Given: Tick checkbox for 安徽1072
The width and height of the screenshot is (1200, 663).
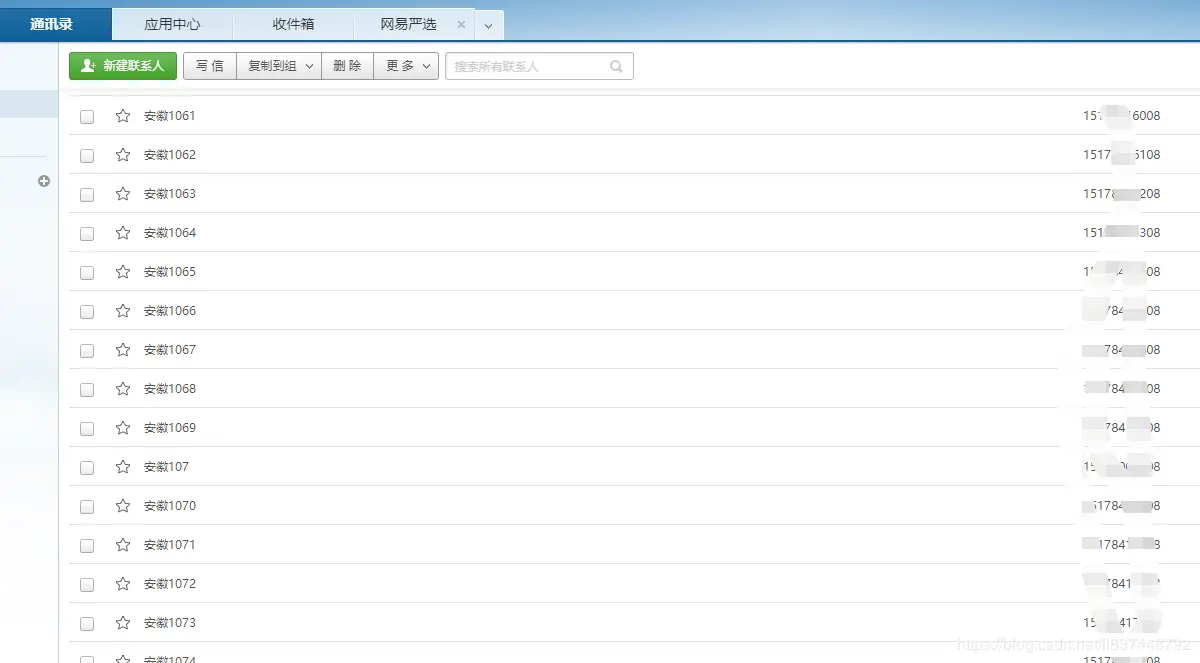Looking at the screenshot, I should [x=87, y=585].
